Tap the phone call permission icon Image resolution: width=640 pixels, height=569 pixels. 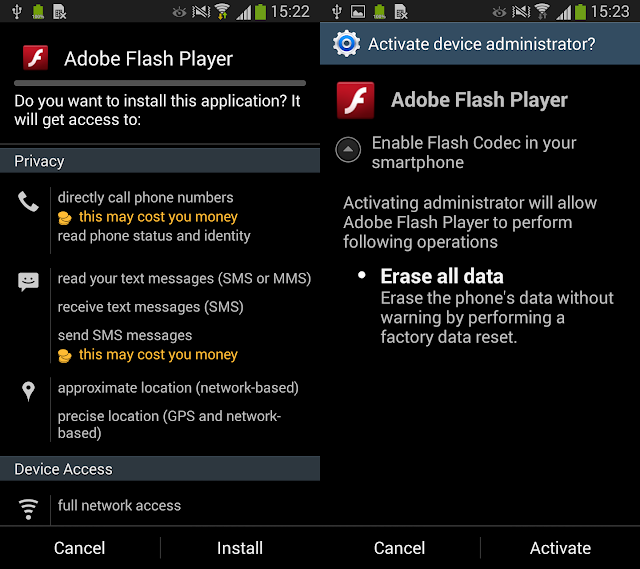coord(28,202)
